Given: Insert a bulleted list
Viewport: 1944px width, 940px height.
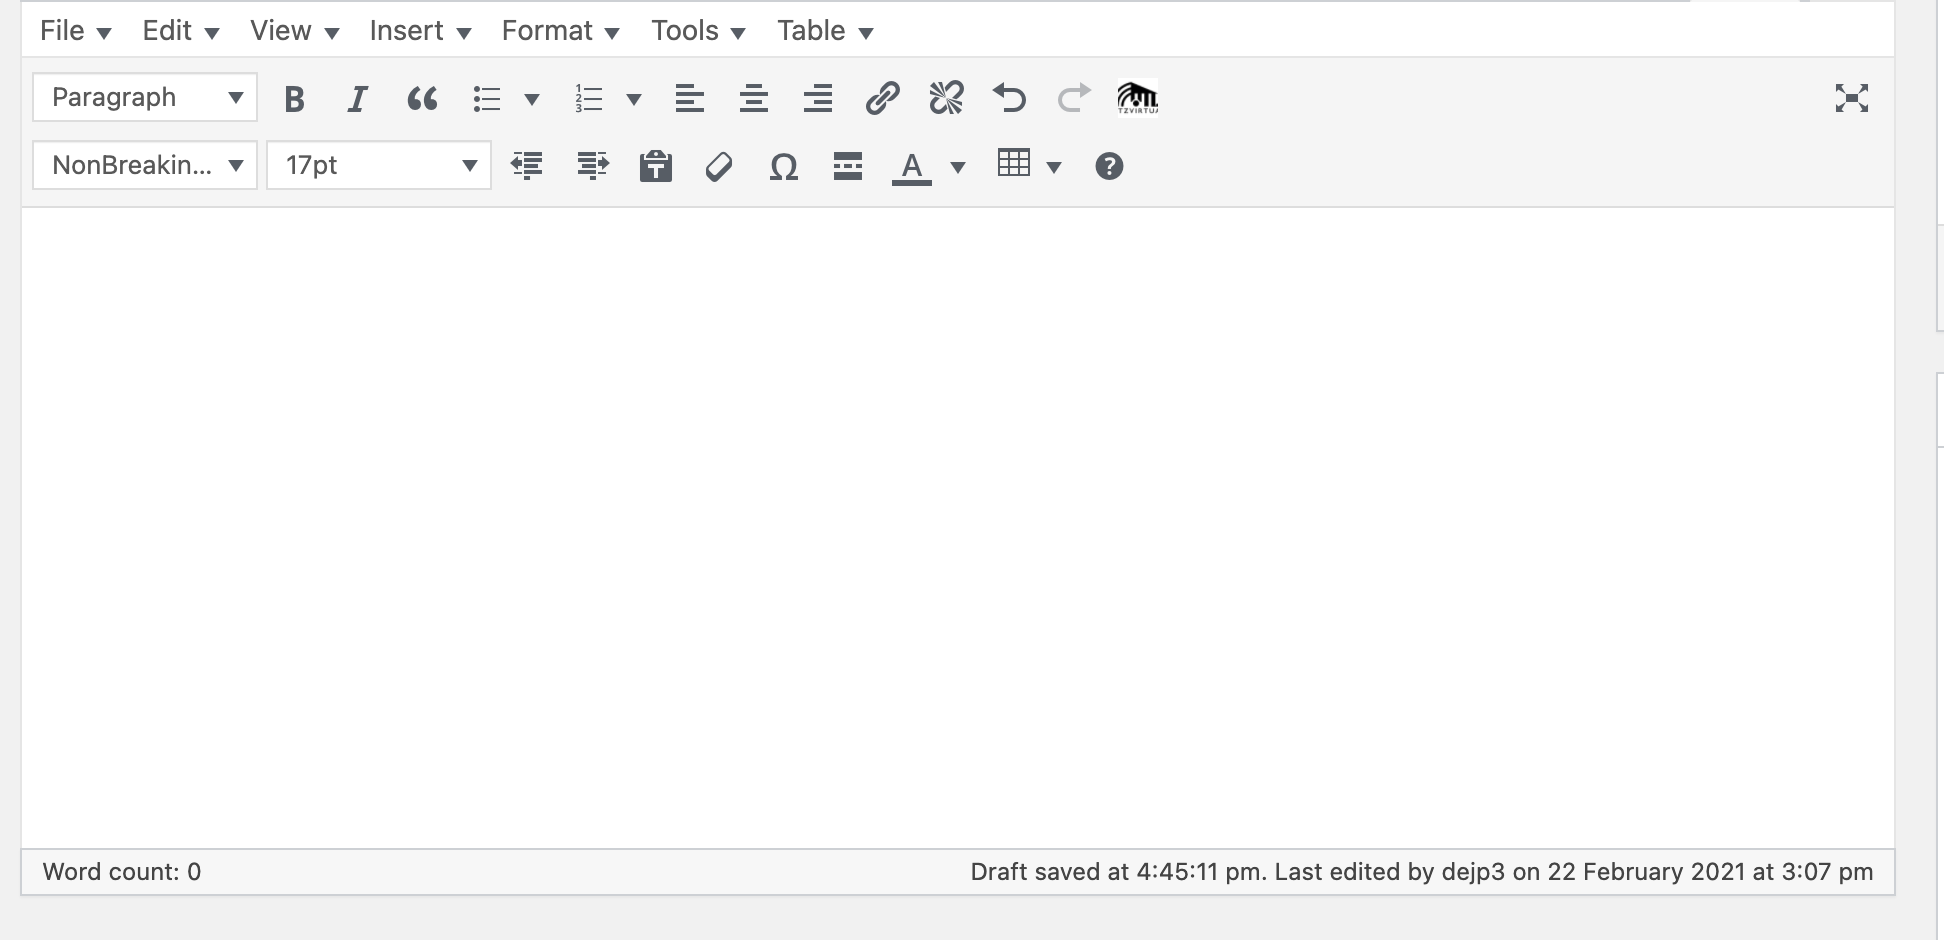Looking at the screenshot, I should click(487, 98).
